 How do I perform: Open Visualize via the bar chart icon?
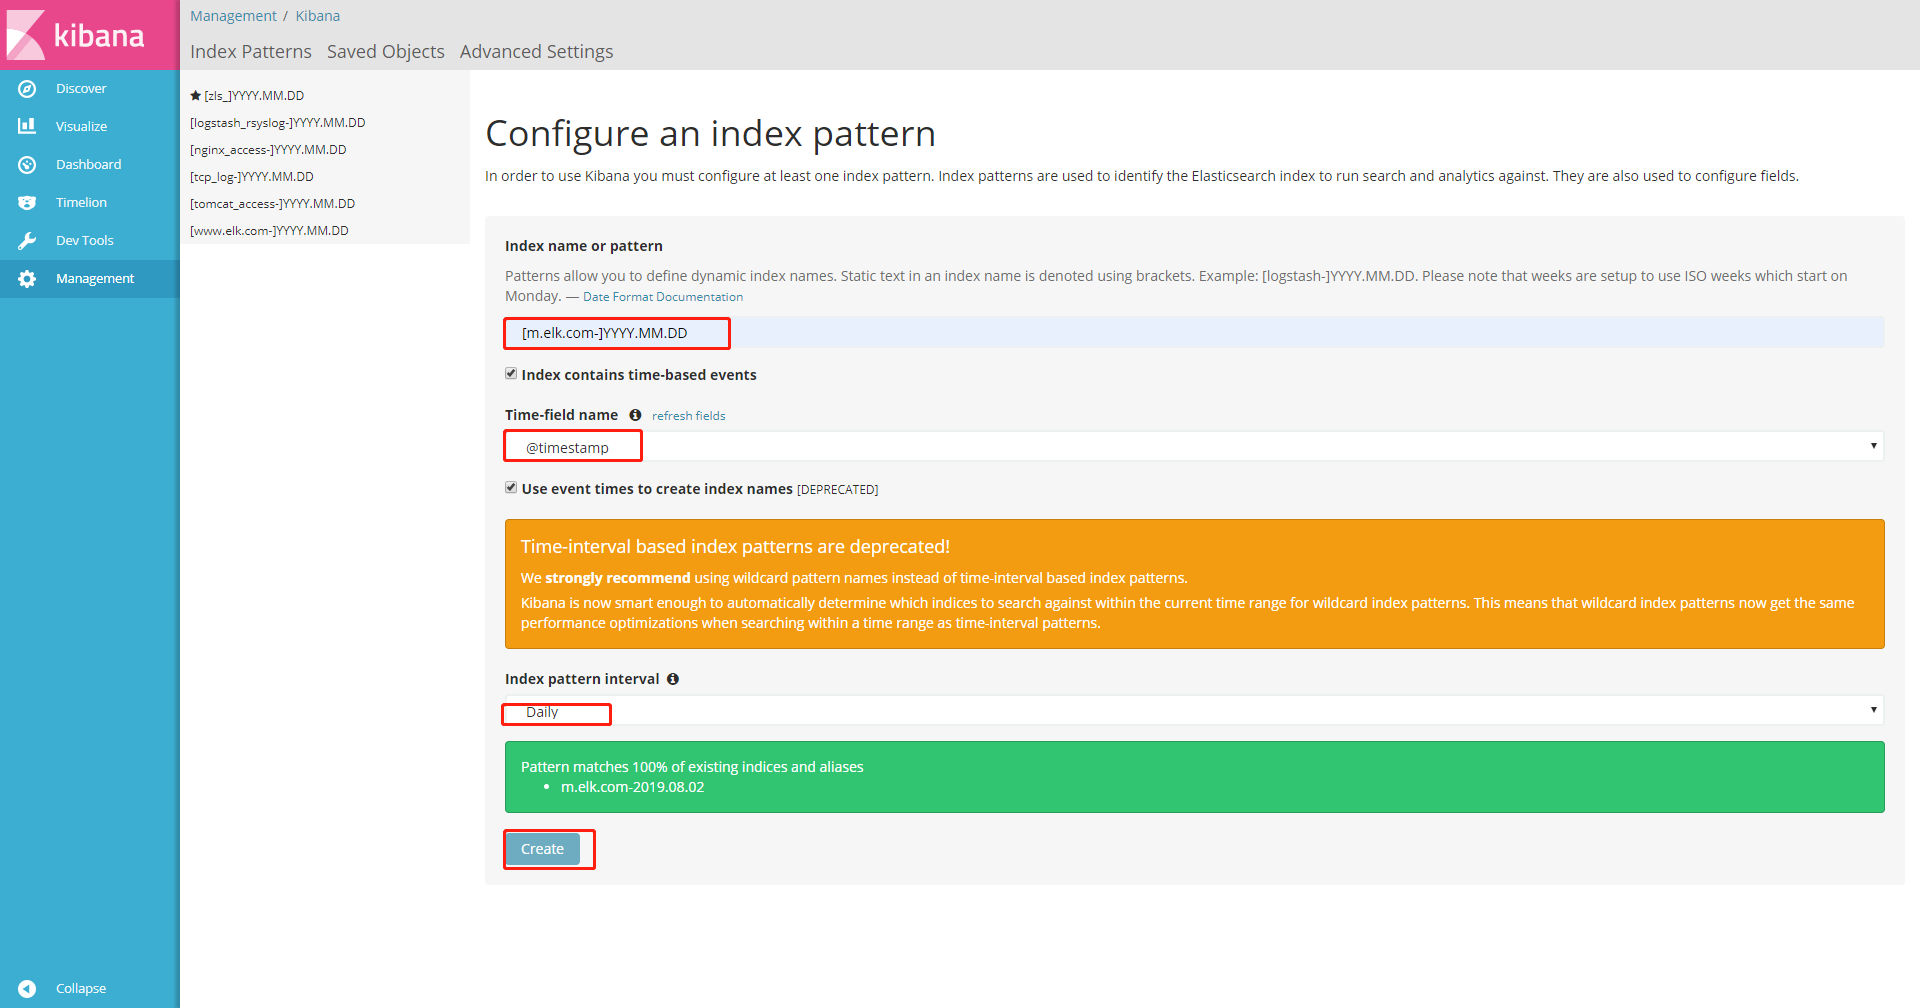27,126
